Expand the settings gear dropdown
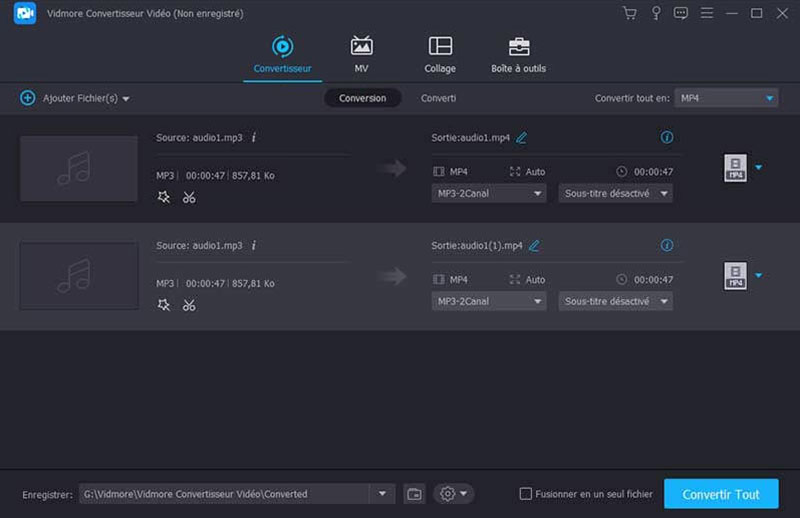This screenshot has width=800, height=518. point(453,494)
